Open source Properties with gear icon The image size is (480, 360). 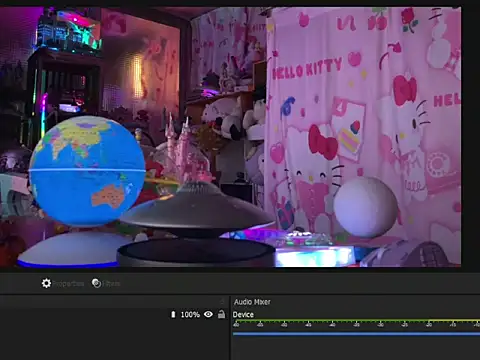(x=63, y=283)
